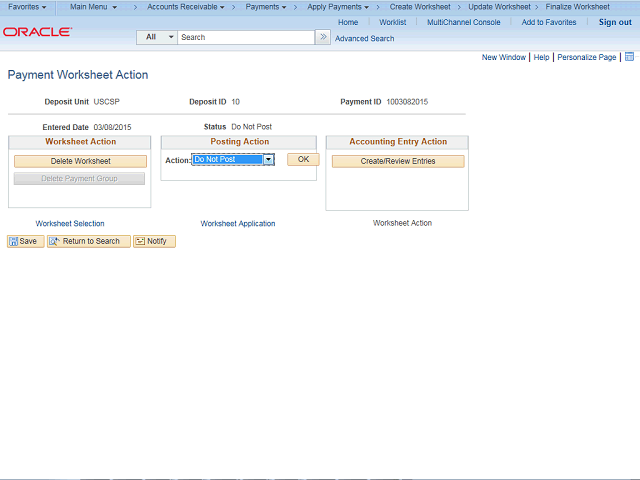Click Create/Review Entries button

398,161
